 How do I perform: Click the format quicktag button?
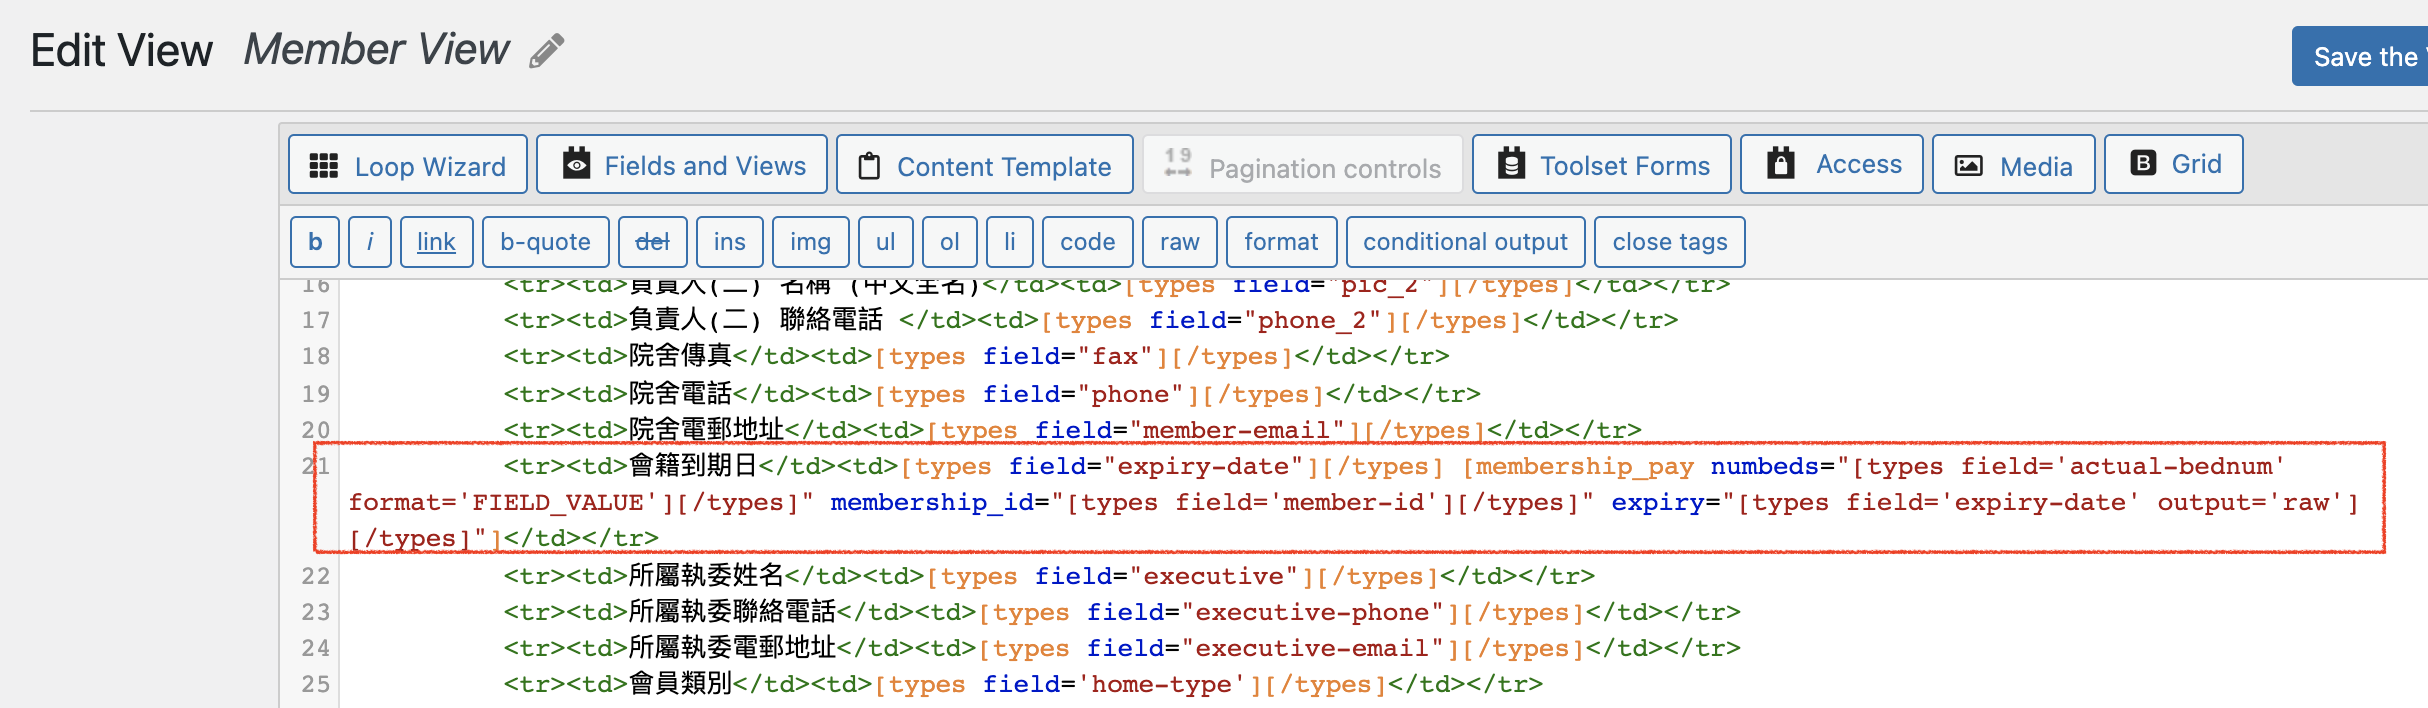(1281, 242)
